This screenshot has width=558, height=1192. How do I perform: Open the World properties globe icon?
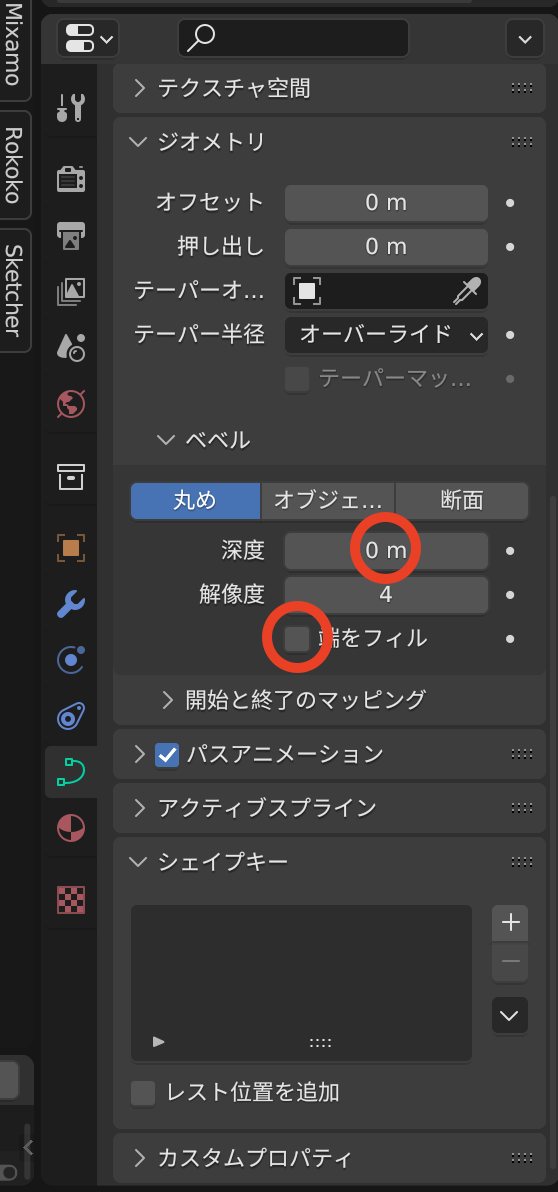[71, 404]
